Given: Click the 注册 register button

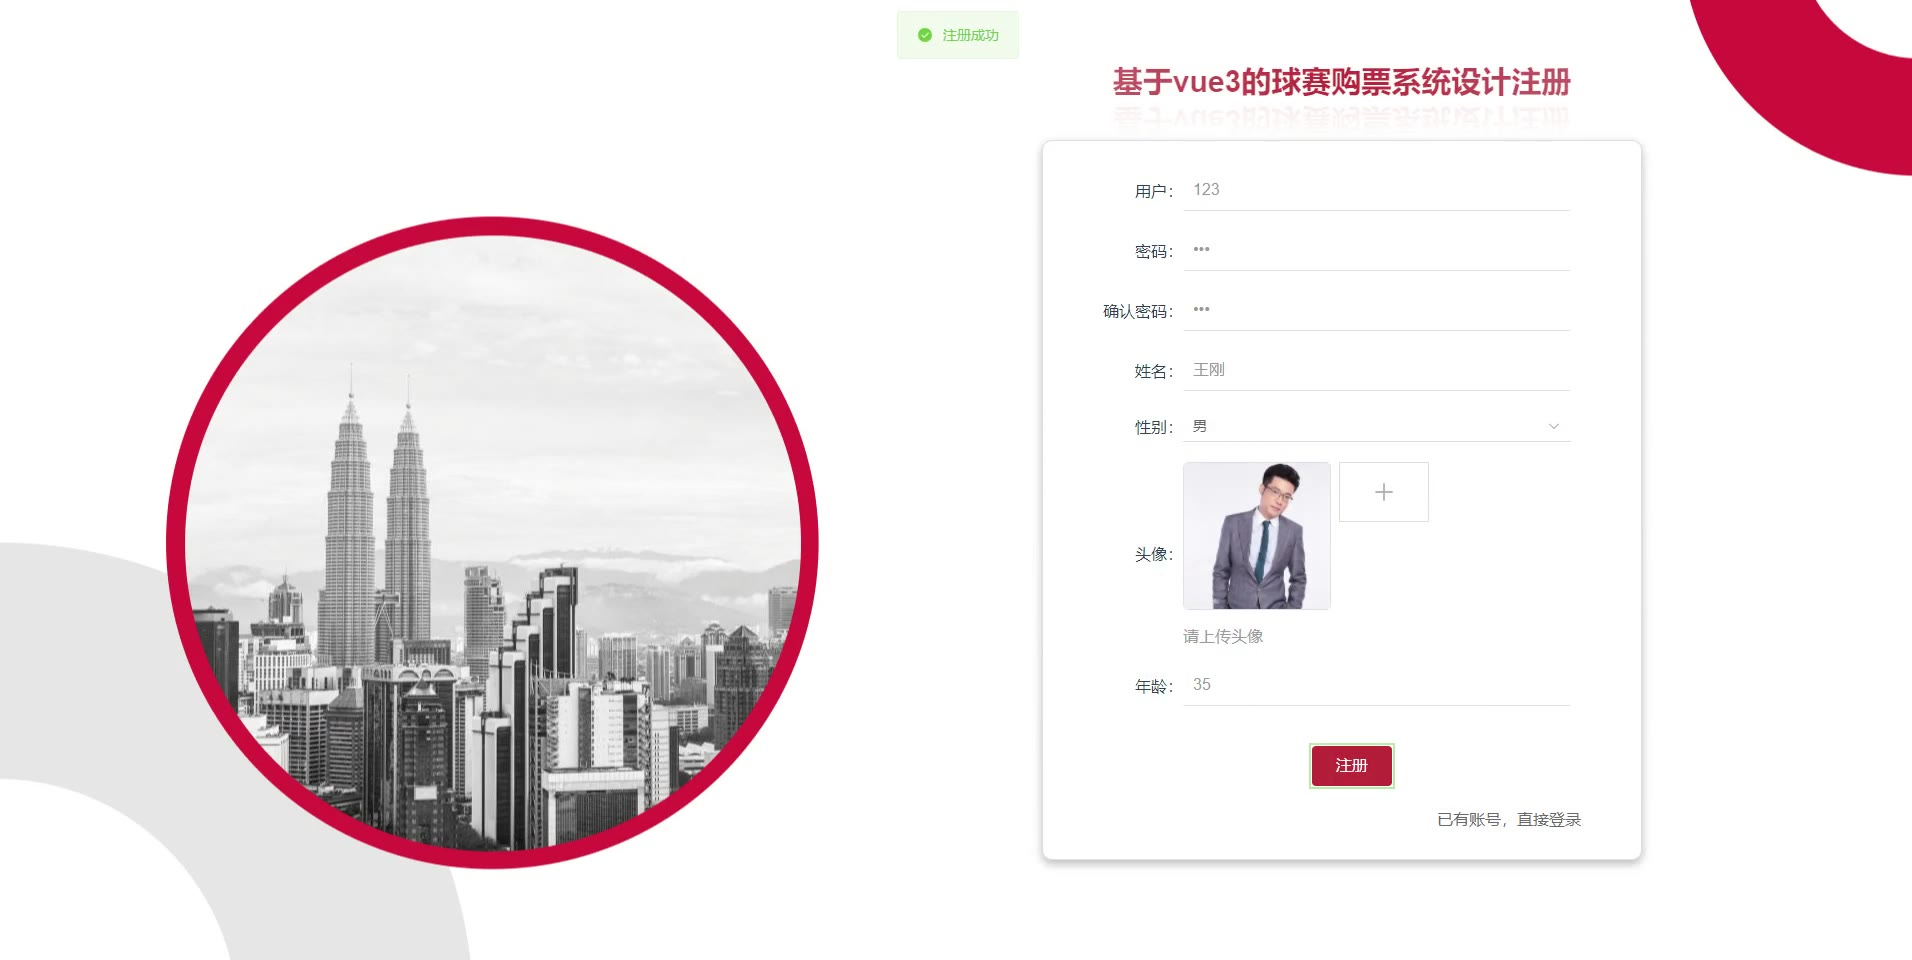Looking at the screenshot, I should (1351, 766).
